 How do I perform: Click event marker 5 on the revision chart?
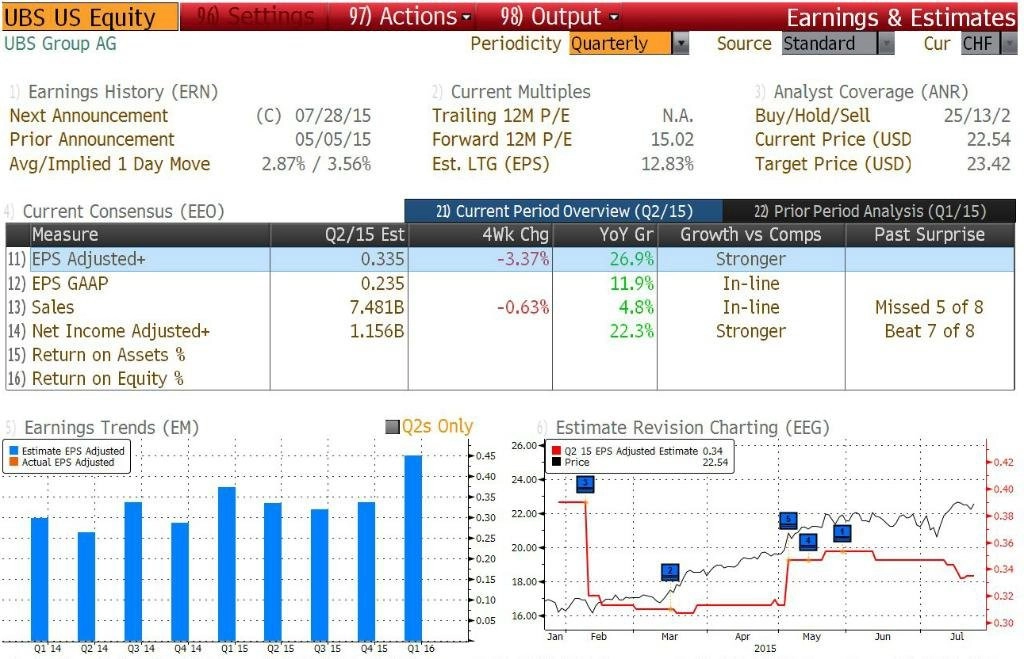(x=788, y=521)
